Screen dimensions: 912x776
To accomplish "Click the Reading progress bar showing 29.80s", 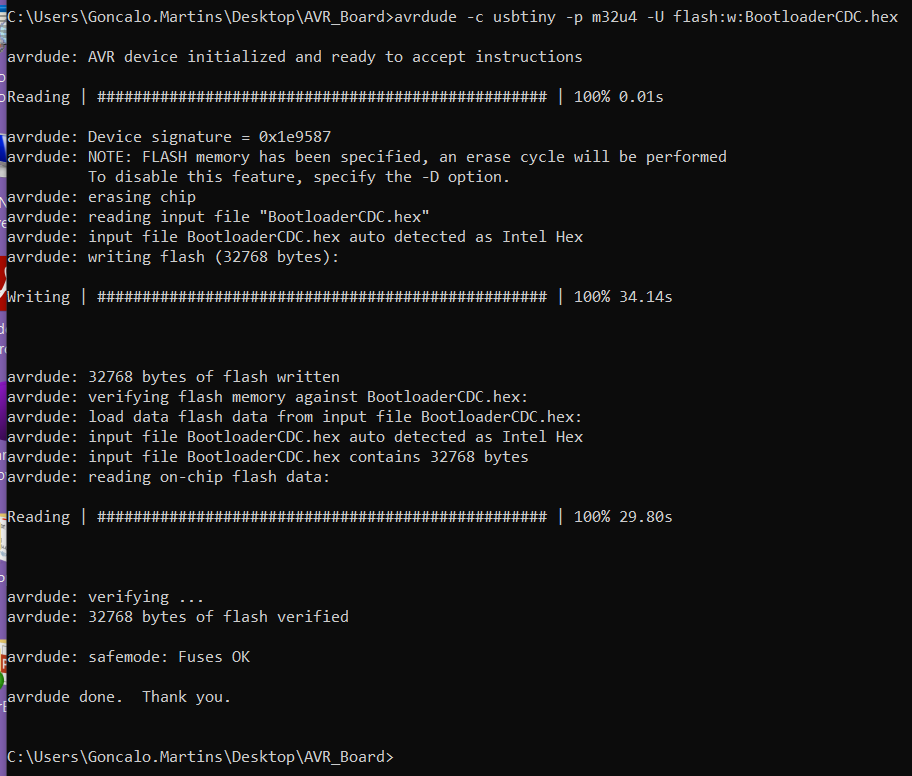I will tap(322, 517).
